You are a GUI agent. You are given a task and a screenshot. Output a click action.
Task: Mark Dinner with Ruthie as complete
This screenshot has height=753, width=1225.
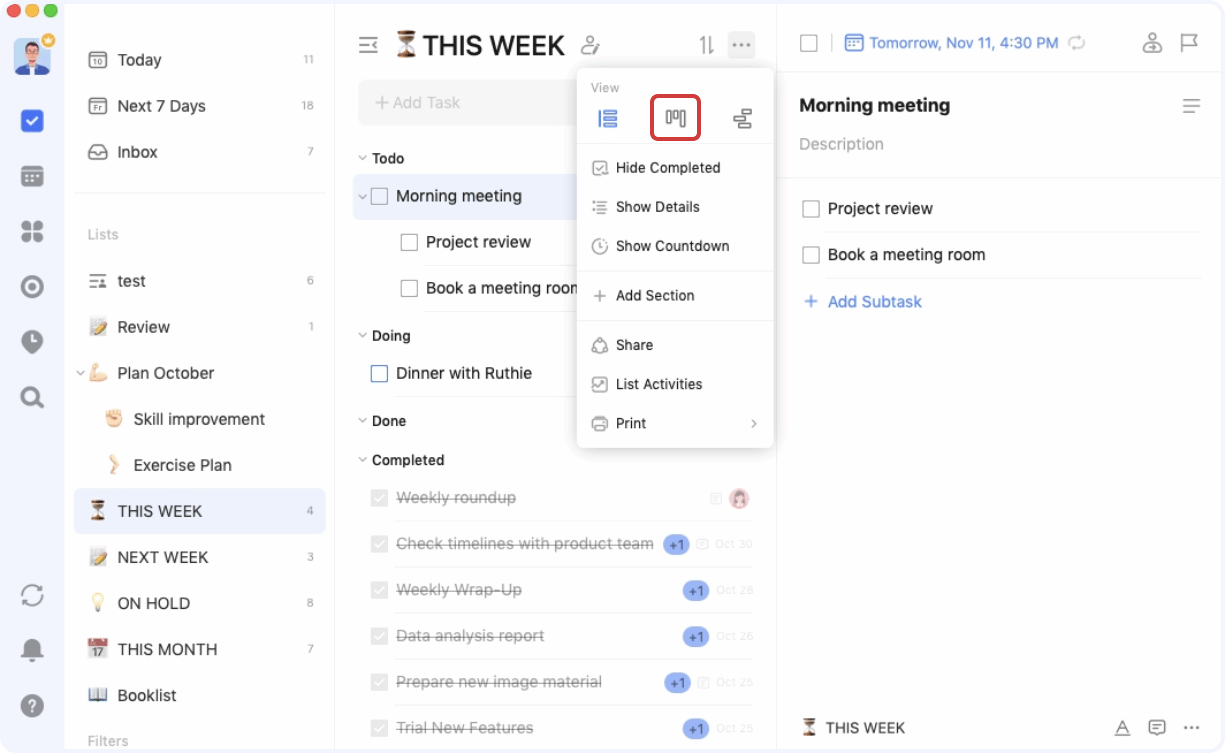(379, 373)
